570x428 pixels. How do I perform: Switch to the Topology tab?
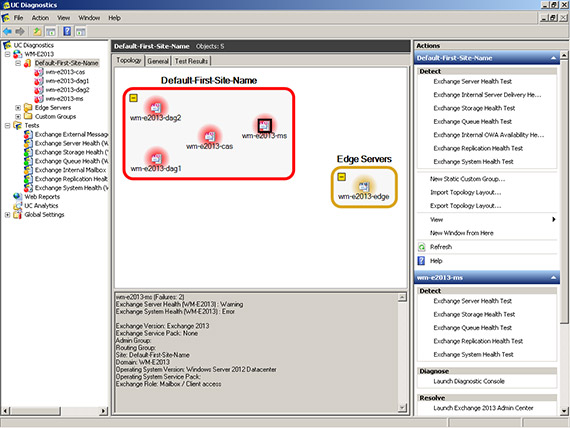(x=129, y=60)
